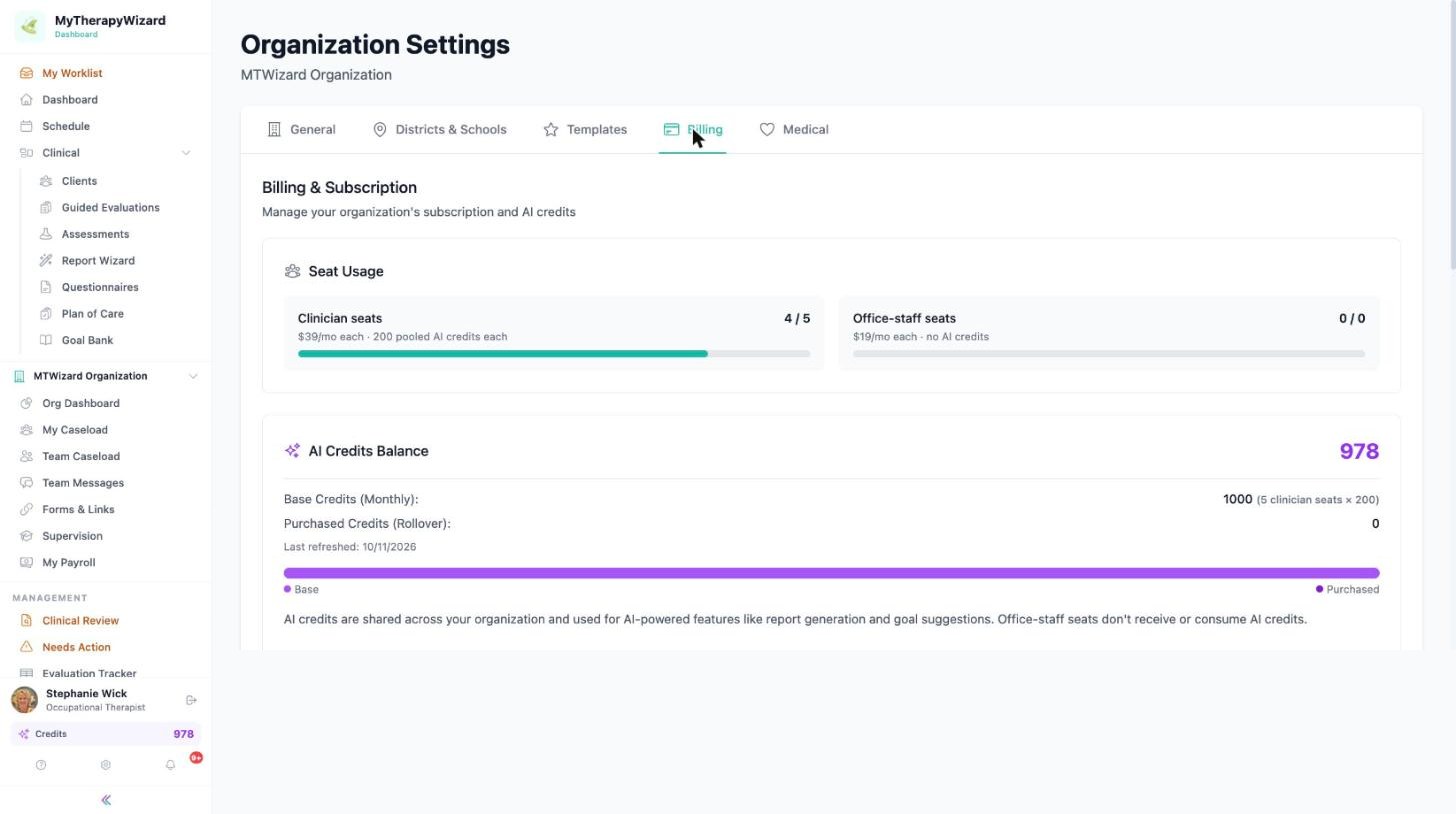The width and height of the screenshot is (1456, 814).
Task: Open Dashboard in the sidebar
Action: (x=70, y=100)
